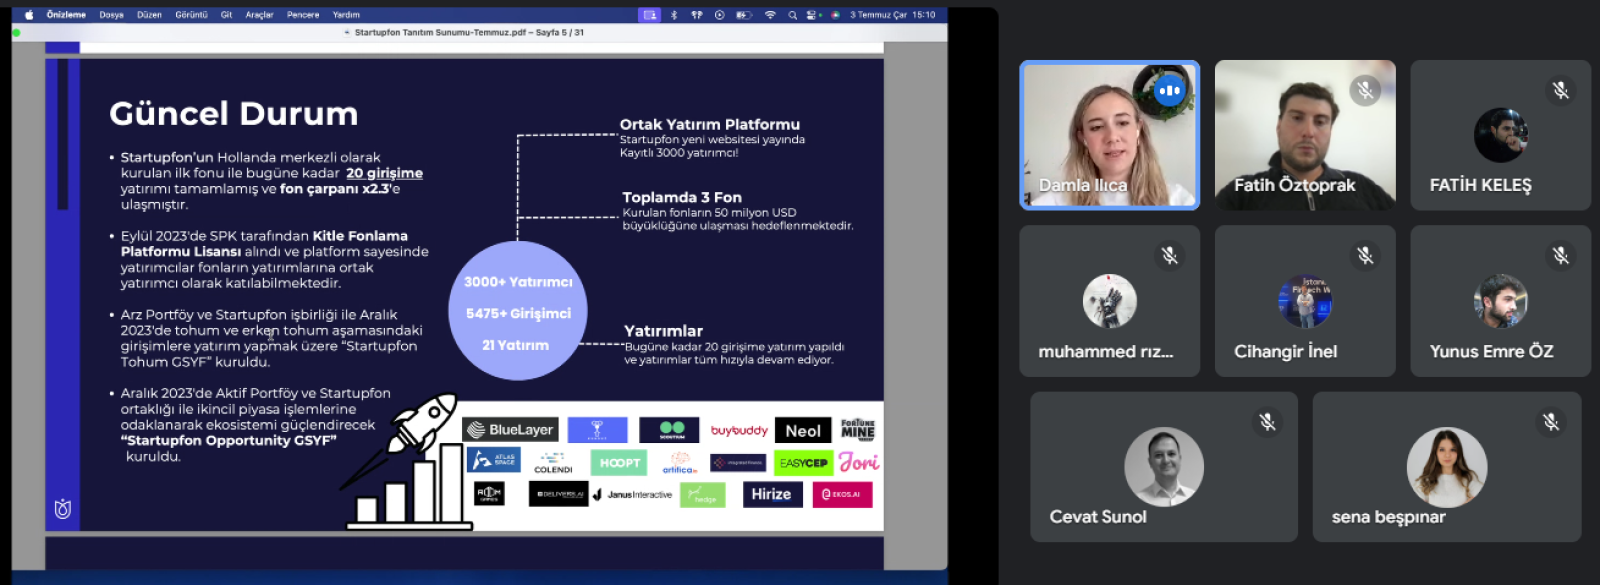Click the Toplamda 3 Fon heading
Screen dimensions: 1600x585
[x=682, y=198]
